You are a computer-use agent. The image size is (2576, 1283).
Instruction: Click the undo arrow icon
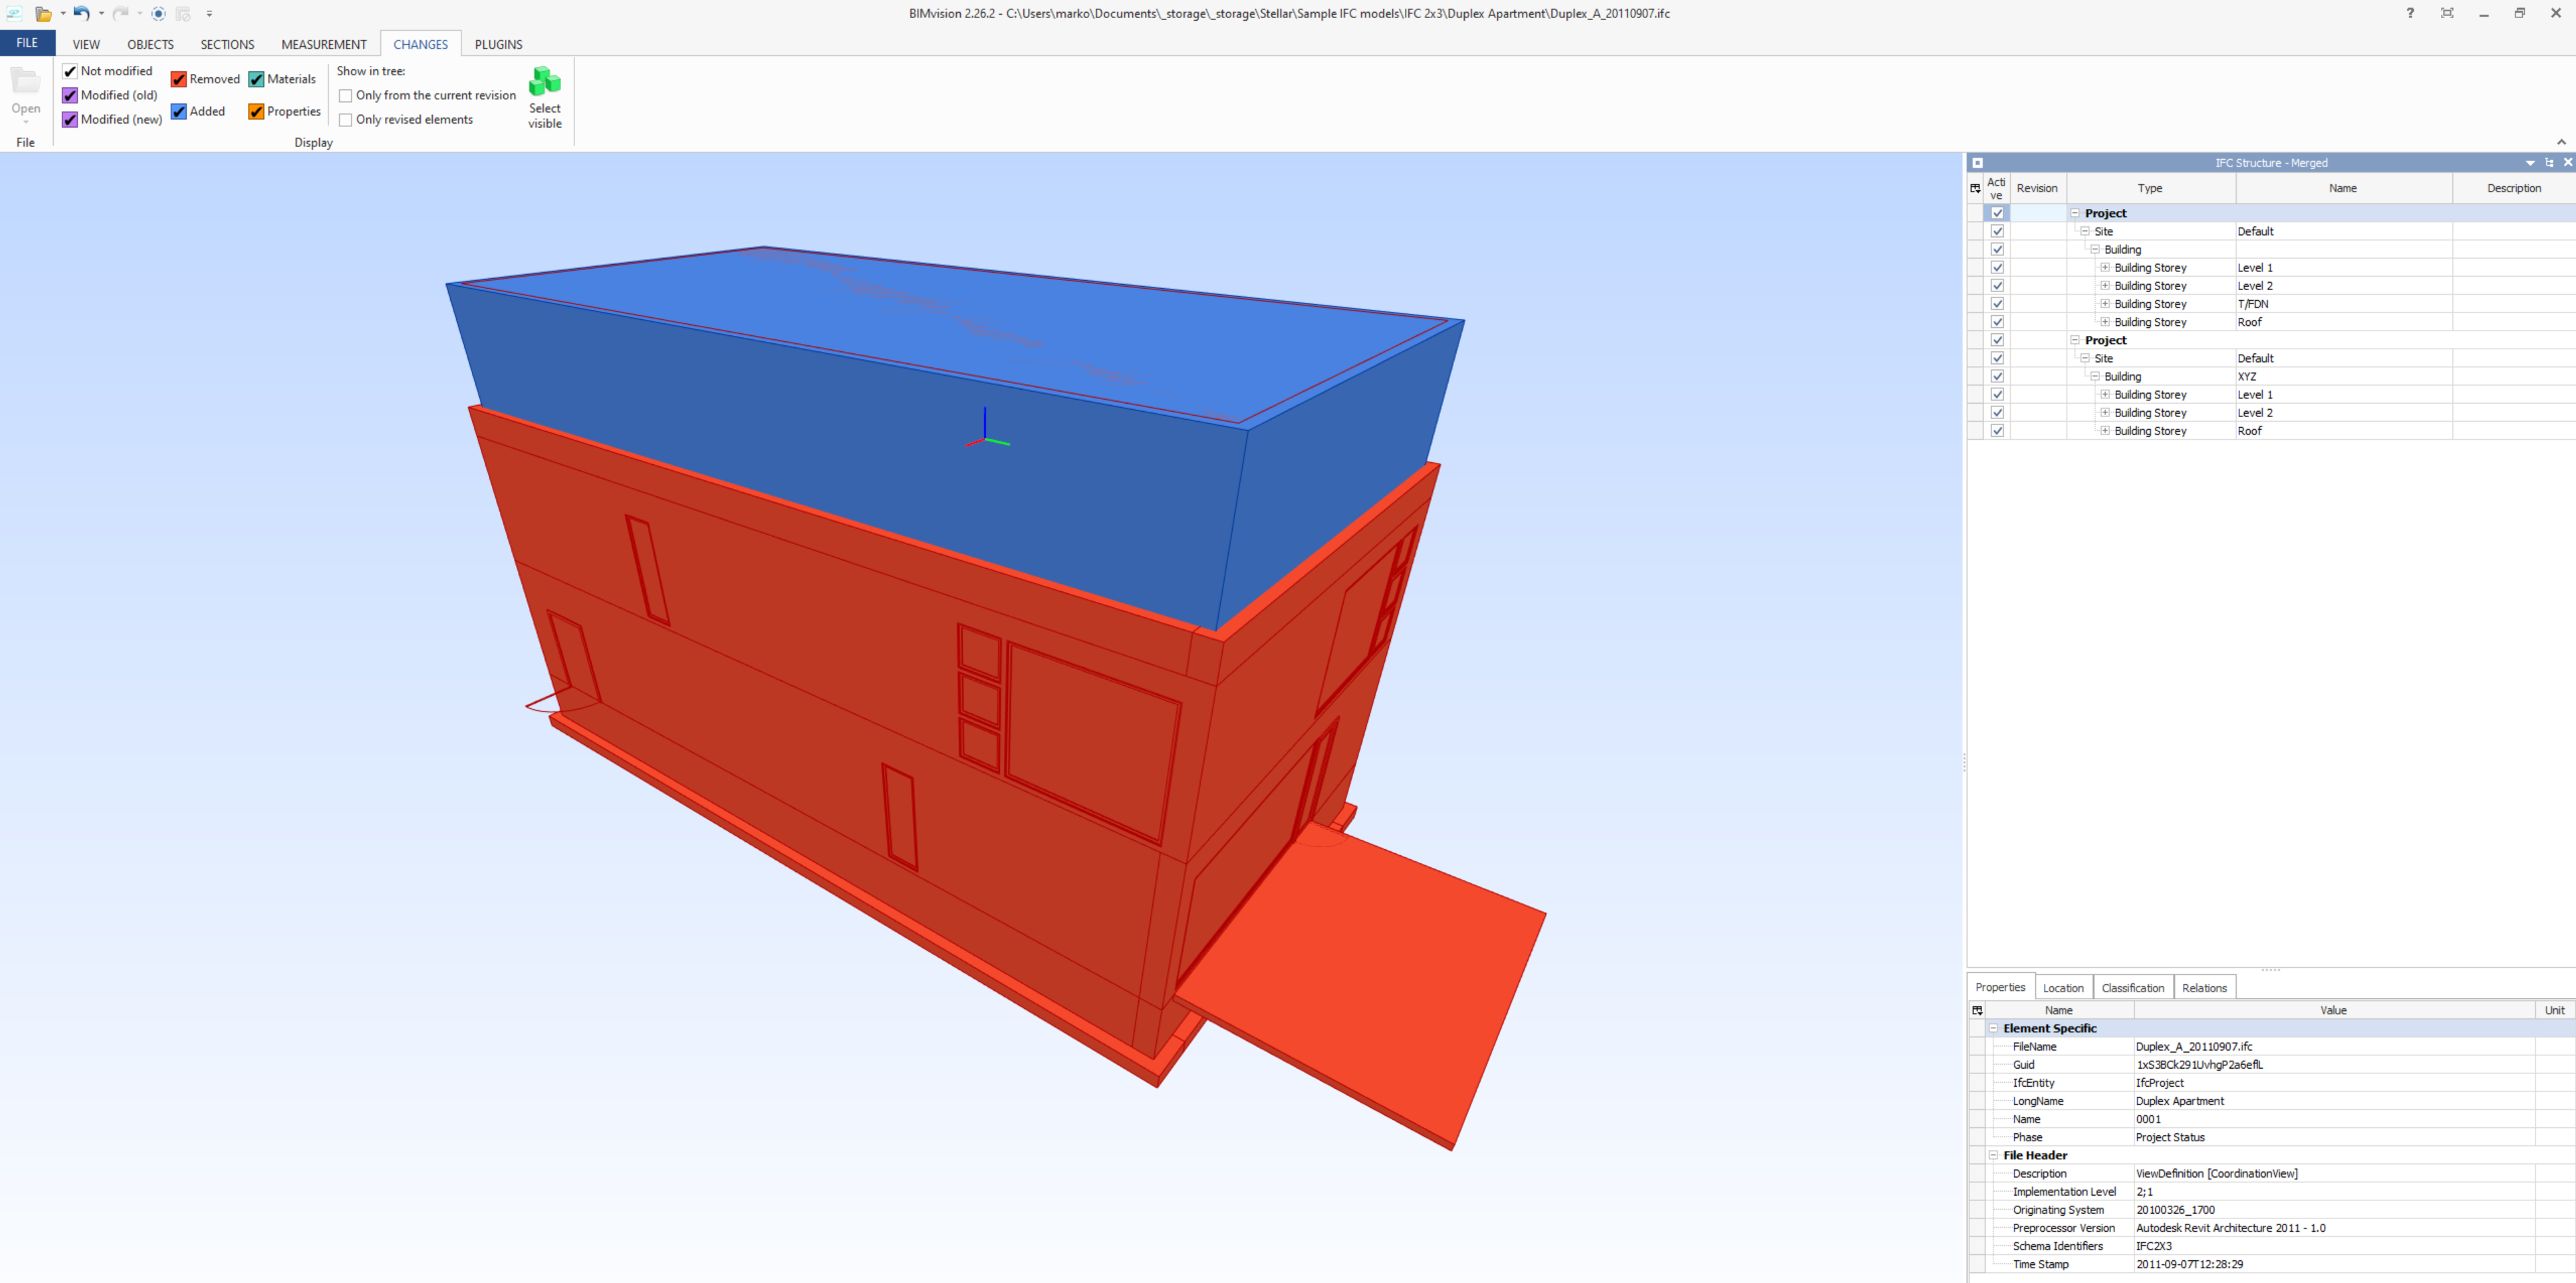tap(81, 13)
